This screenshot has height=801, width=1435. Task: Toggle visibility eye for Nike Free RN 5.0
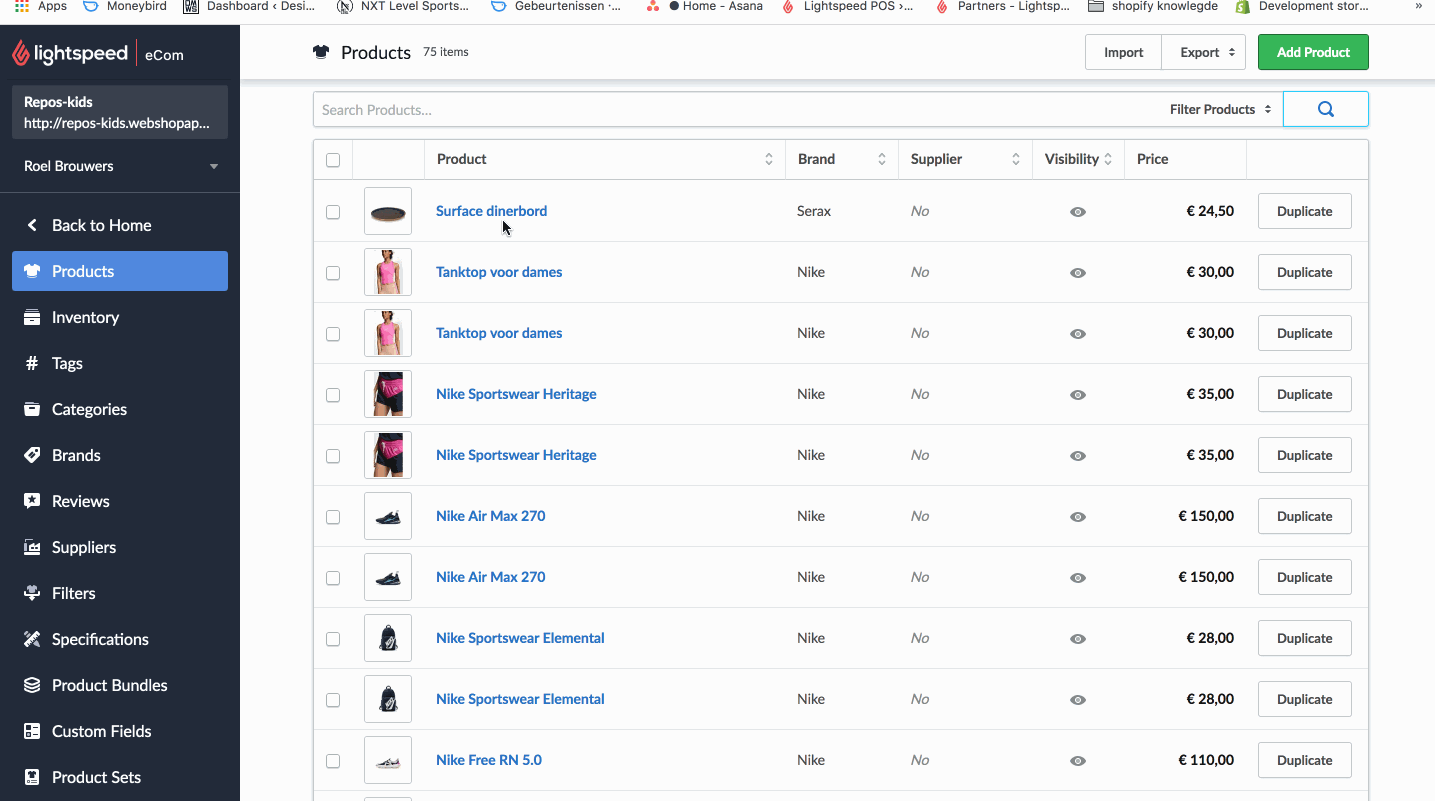click(1078, 761)
